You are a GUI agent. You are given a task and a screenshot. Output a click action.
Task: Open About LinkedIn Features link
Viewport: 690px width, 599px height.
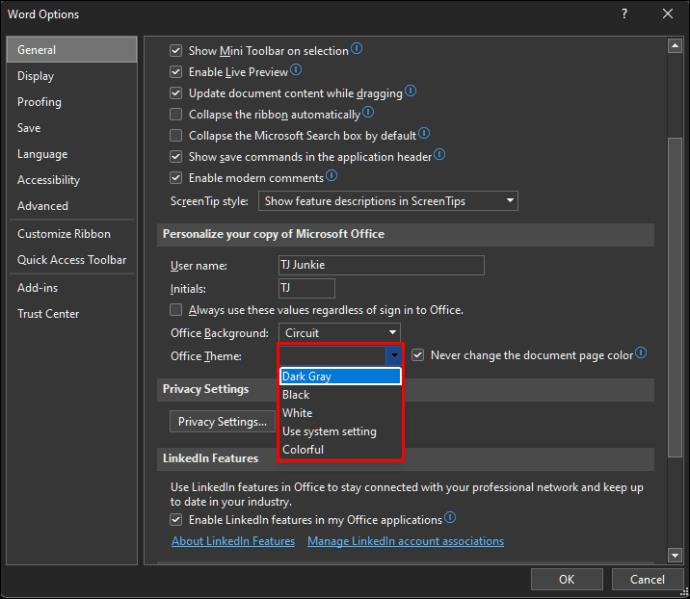[233, 541]
